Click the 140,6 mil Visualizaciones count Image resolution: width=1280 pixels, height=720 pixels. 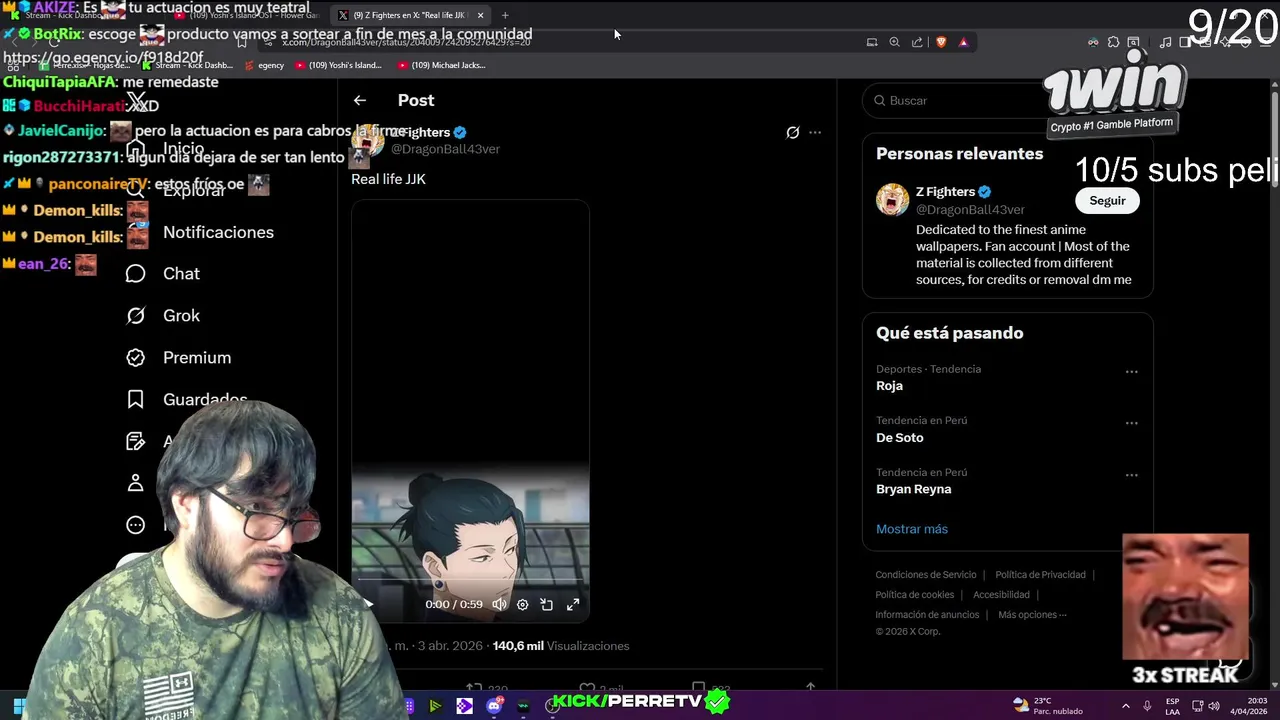pyautogui.click(x=561, y=646)
